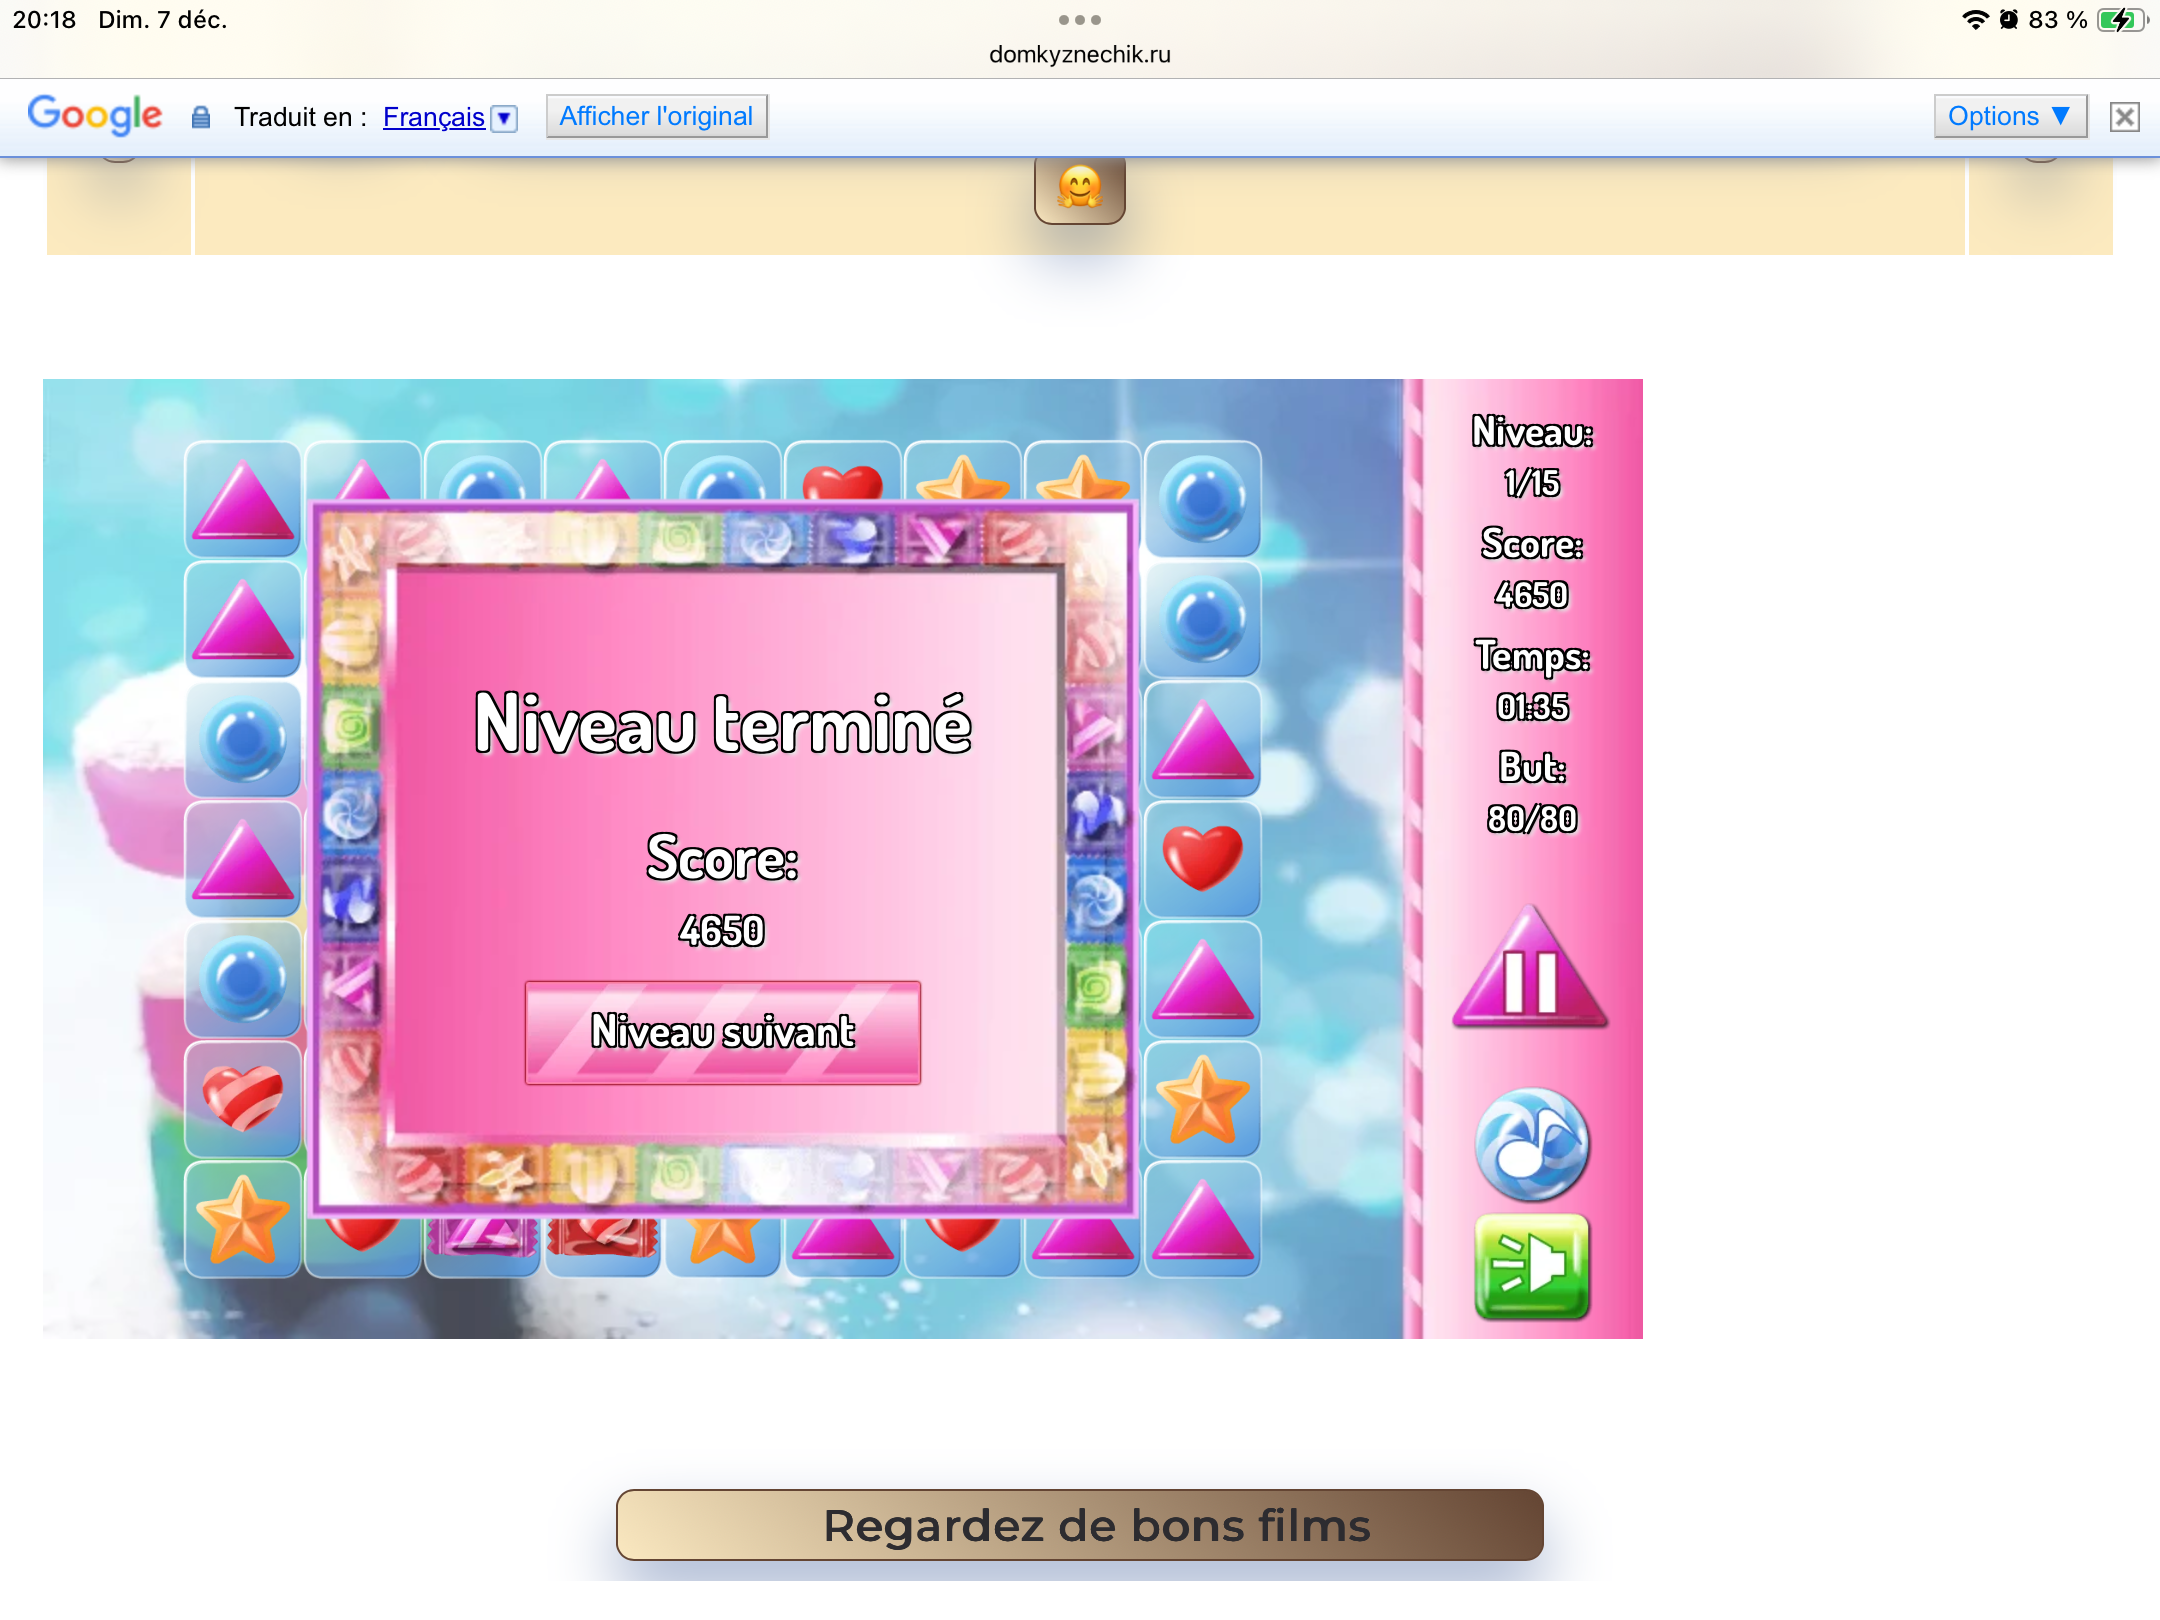
Task: Click the Google logo
Action: (x=95, y=115)
